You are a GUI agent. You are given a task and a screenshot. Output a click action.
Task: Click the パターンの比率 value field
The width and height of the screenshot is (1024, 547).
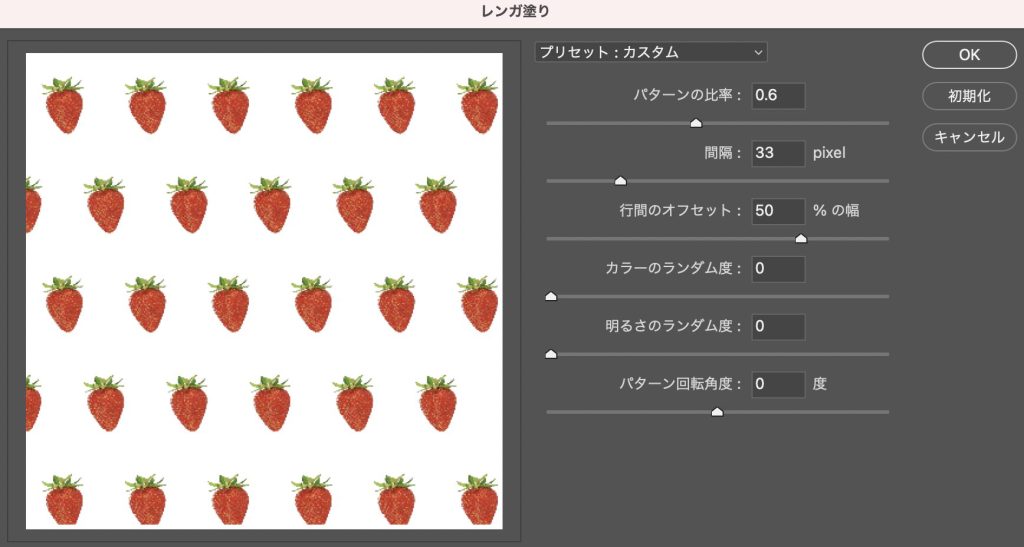click(x=778, y=95)
